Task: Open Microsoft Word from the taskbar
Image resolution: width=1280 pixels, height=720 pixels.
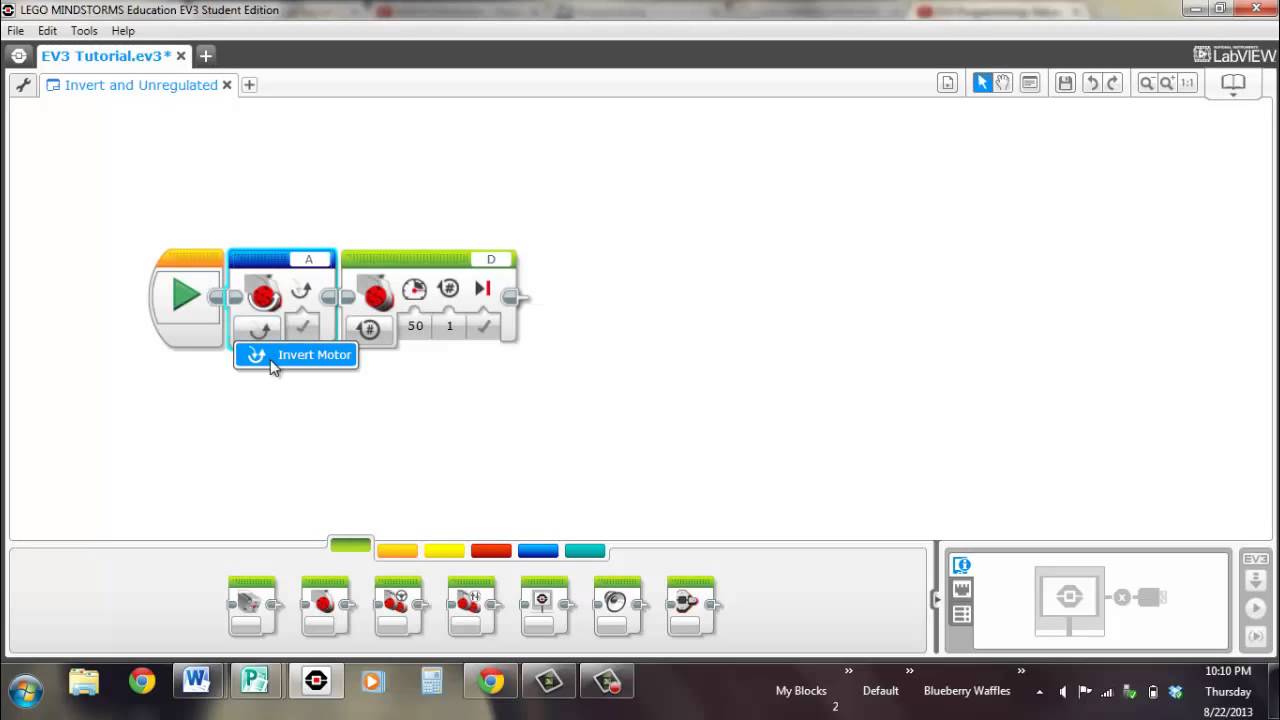Action: (197, 681)
